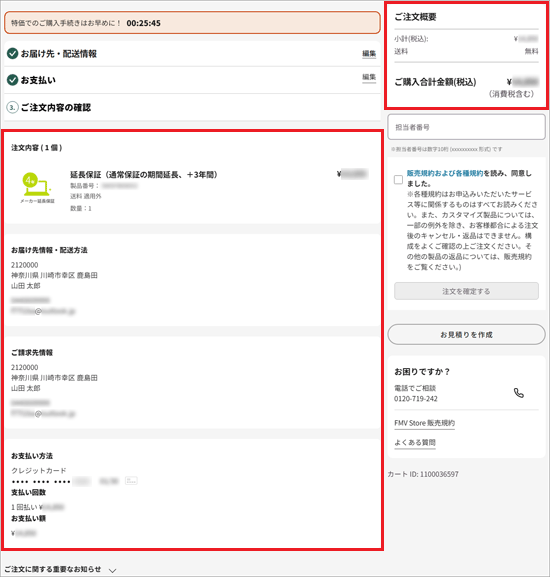Click the ご請求先情報 heading
The width and height of the screenshot is (550, 577).
tap(32, 353)
